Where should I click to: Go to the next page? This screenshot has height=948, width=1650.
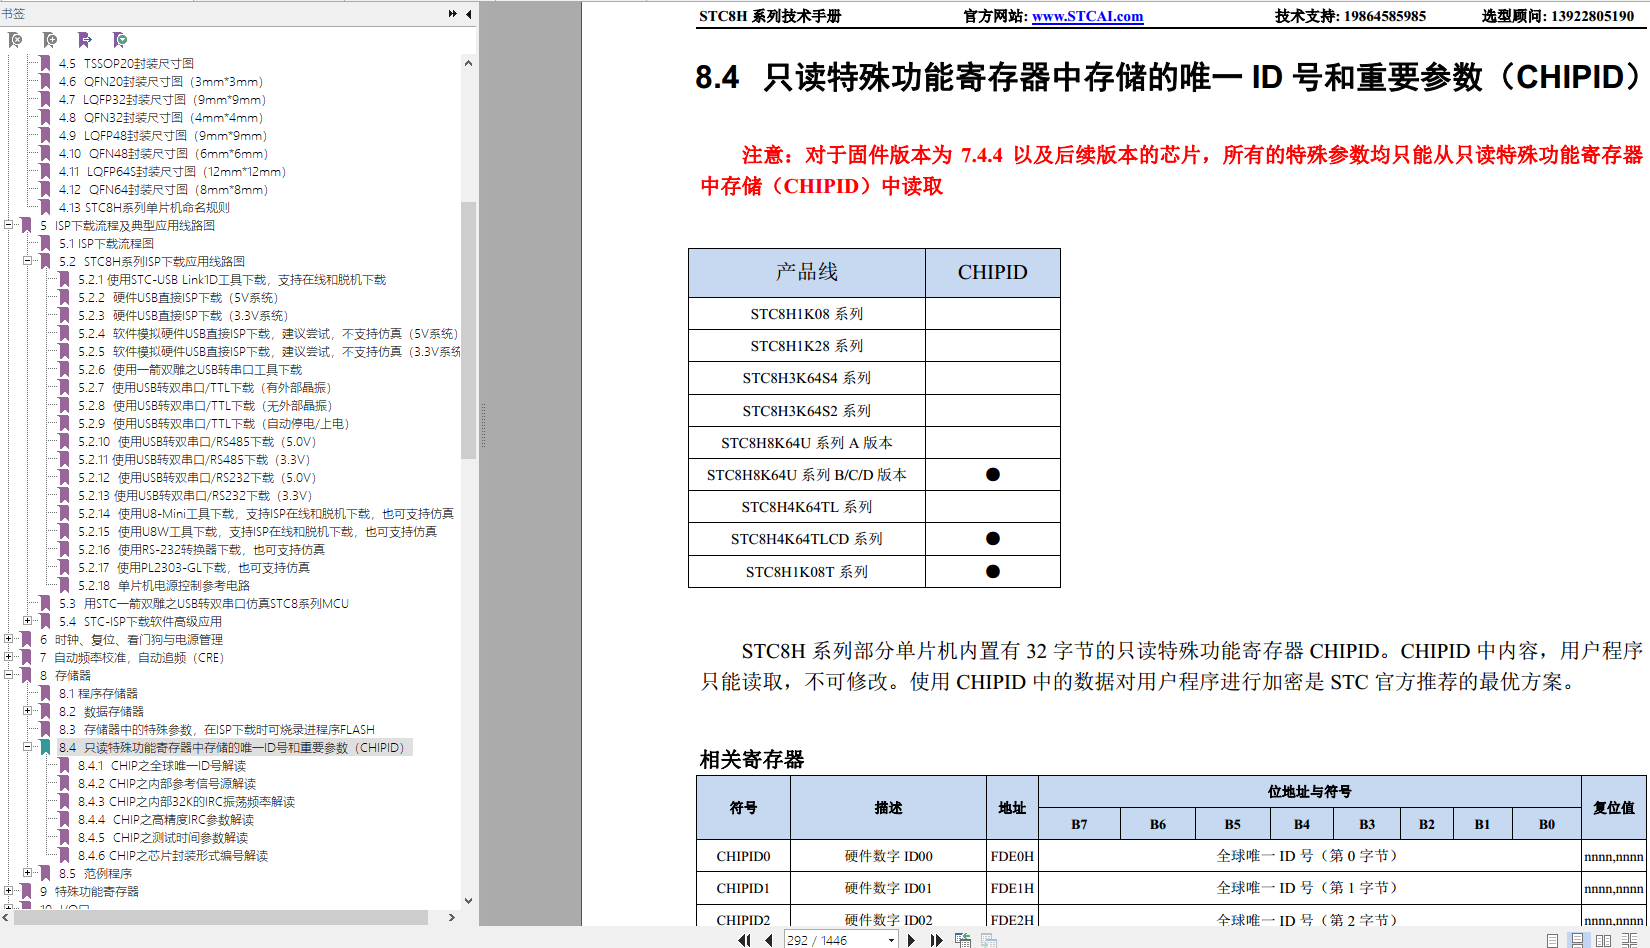pyautogui.click(x=911, y=940)
